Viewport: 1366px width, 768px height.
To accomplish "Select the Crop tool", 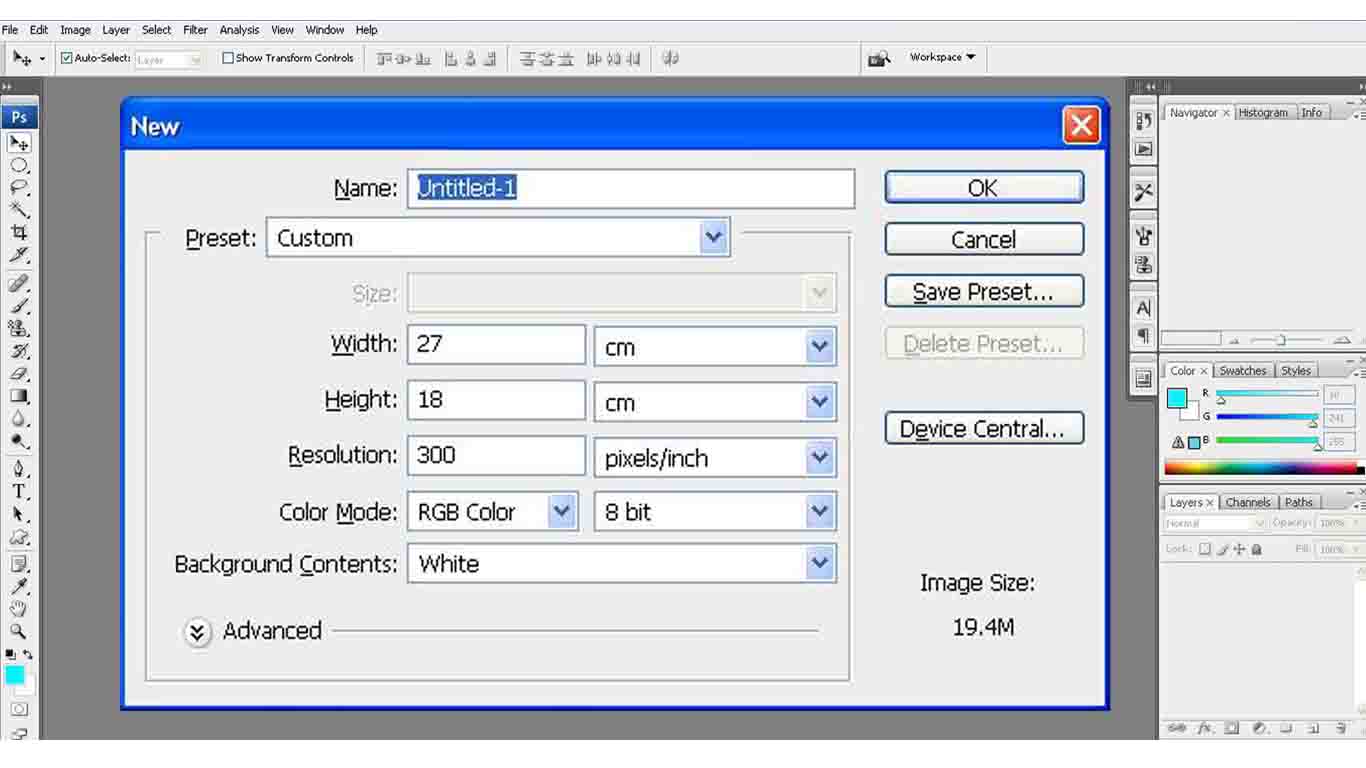I will 19,232.
